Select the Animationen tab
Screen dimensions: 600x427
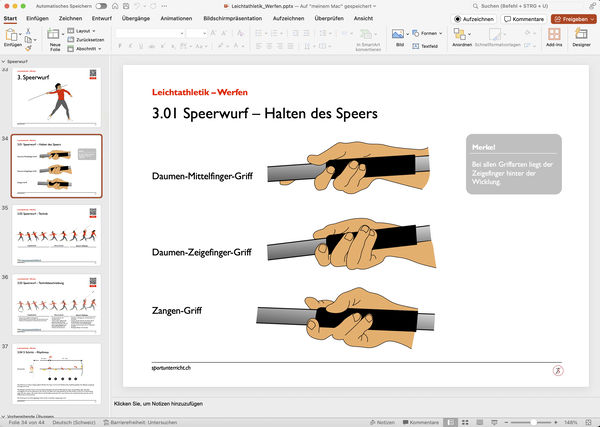pyautogui.click(x=176, y=18)
